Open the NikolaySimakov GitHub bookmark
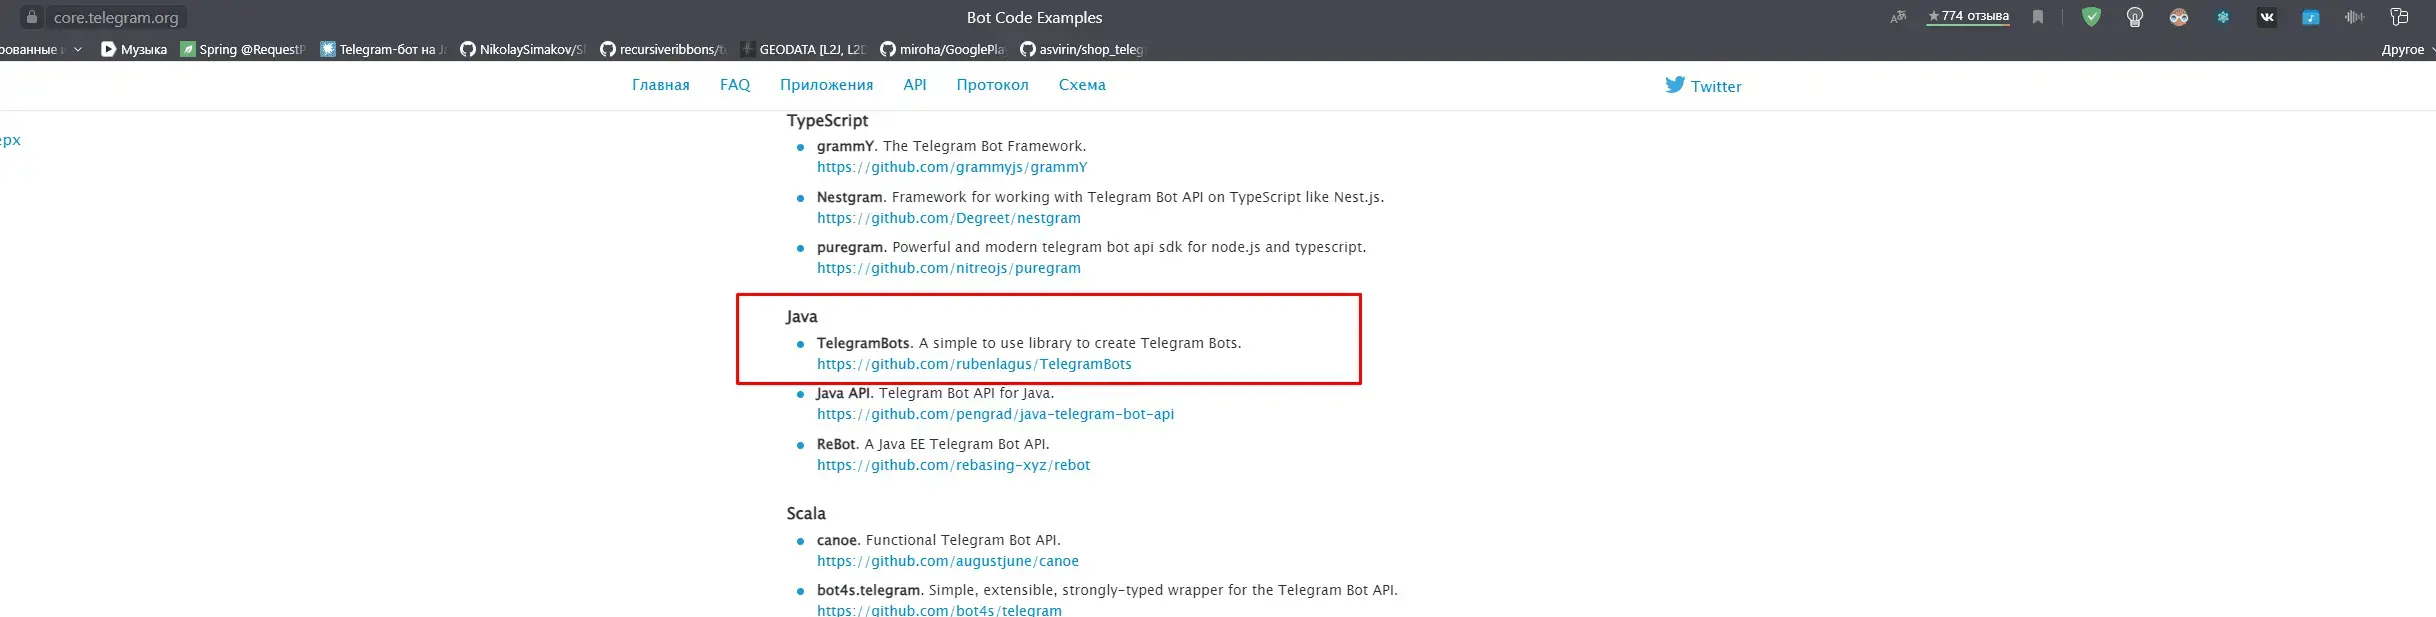Screen dimensions: 2436x617 click(x=523, y=49)
